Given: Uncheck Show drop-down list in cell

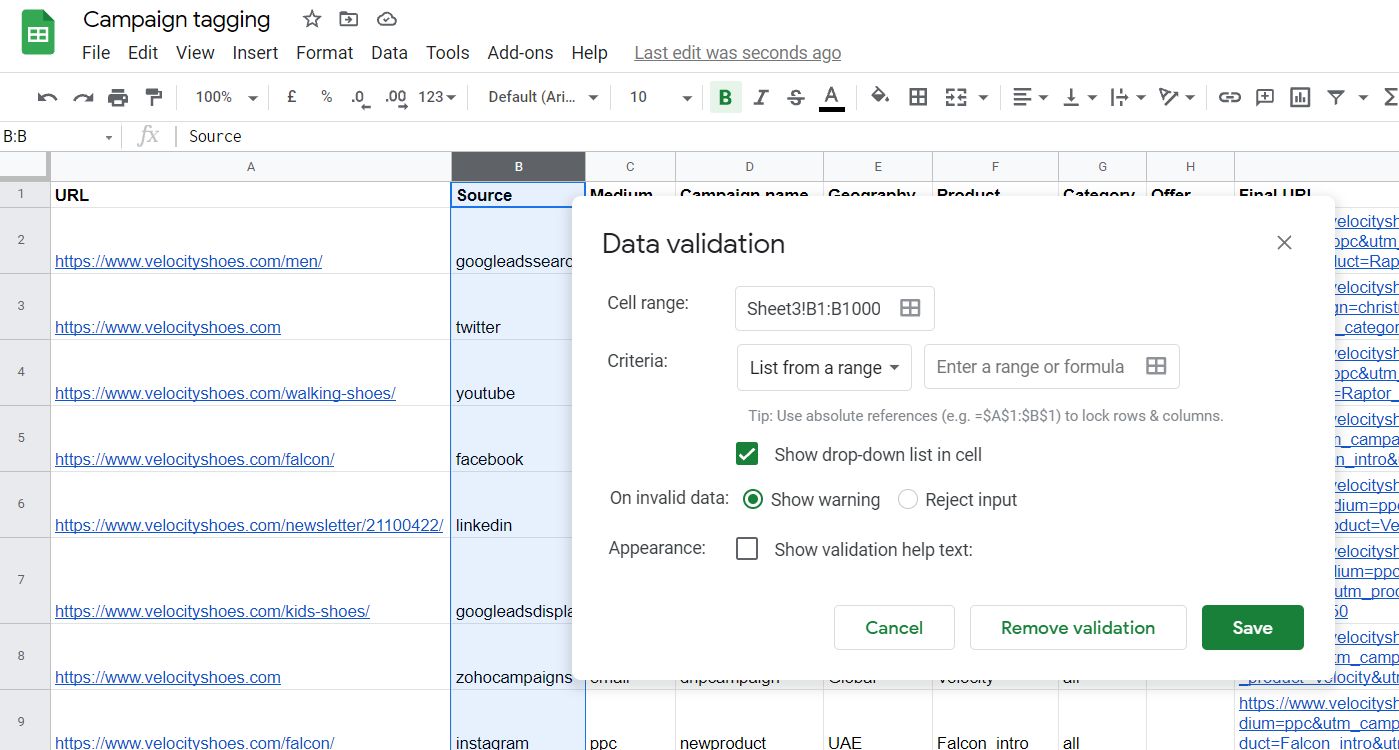Looking at the screenshot, I should pyautogui.click(x=747, y=454).
